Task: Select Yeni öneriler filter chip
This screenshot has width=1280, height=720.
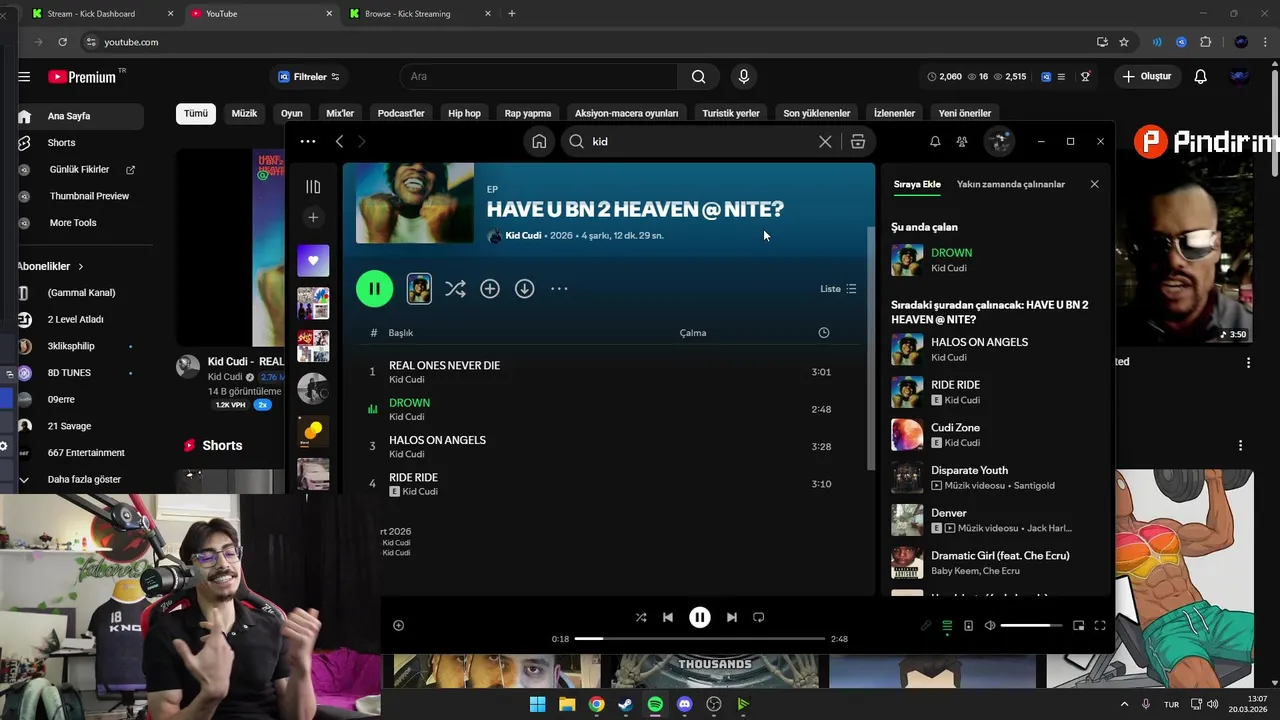Action: coord(965,114)
